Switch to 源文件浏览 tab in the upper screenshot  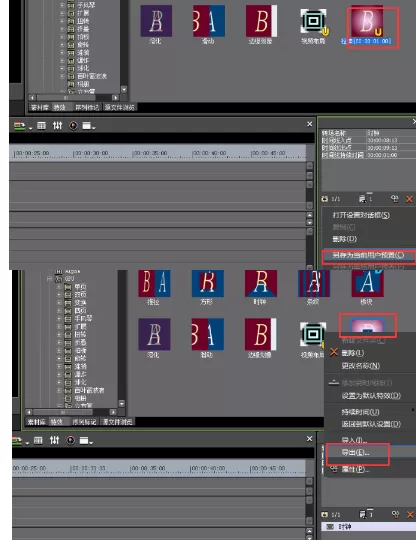coord(119,107)
